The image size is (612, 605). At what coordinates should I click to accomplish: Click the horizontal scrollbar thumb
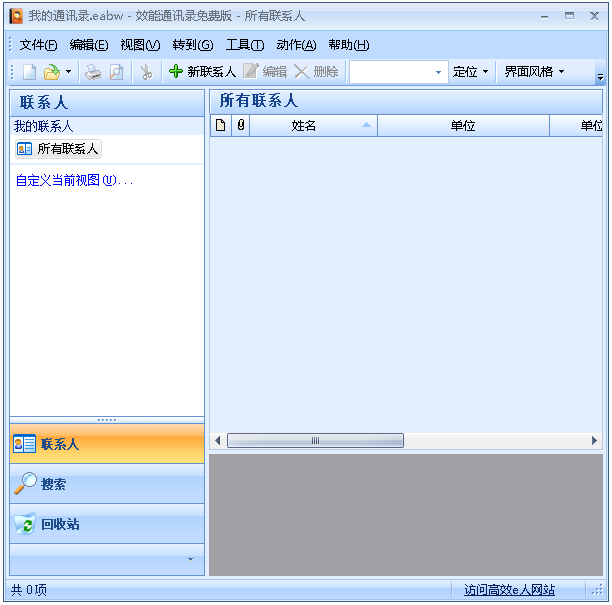pyautogui.click(x=315, y=441)
